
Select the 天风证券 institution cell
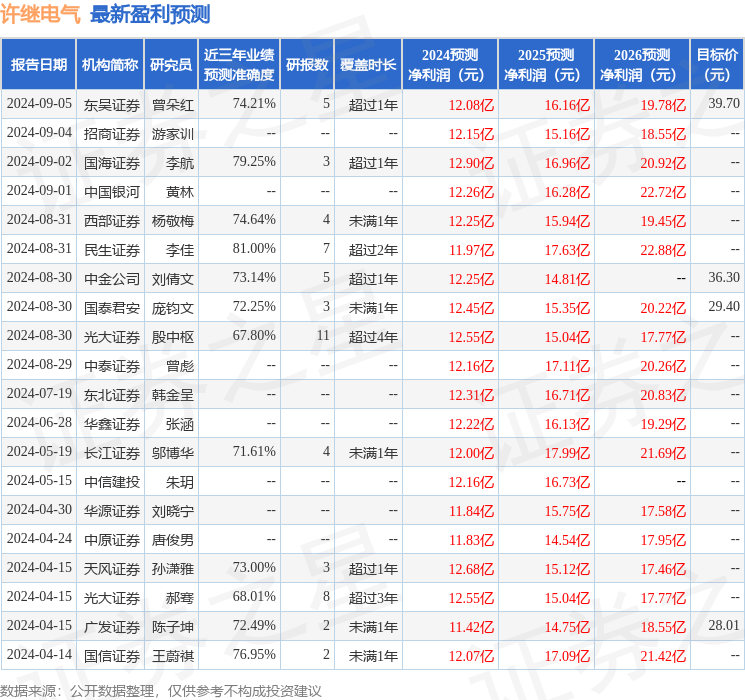pos(112,569)
